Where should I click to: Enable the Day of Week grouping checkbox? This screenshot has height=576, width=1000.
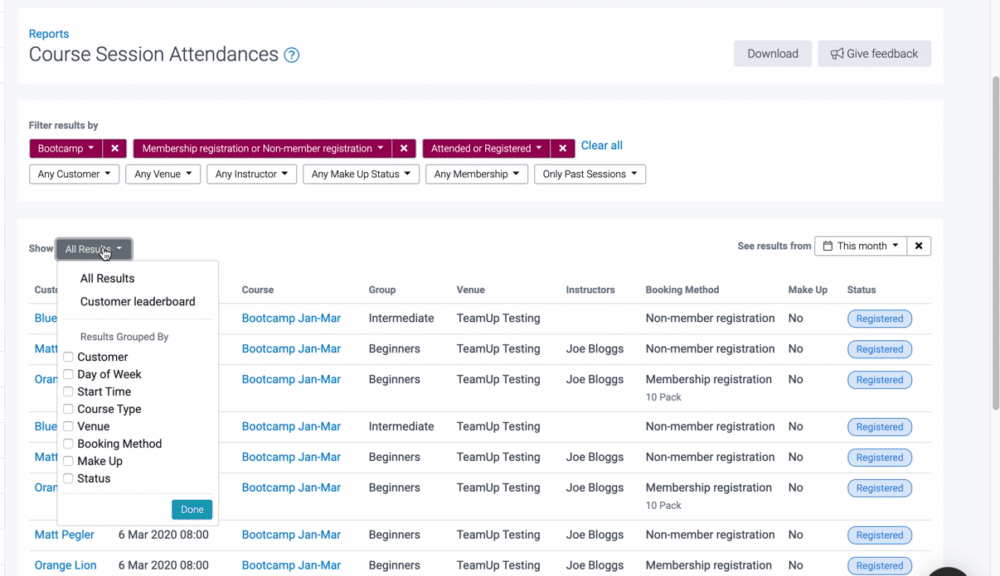69,374
